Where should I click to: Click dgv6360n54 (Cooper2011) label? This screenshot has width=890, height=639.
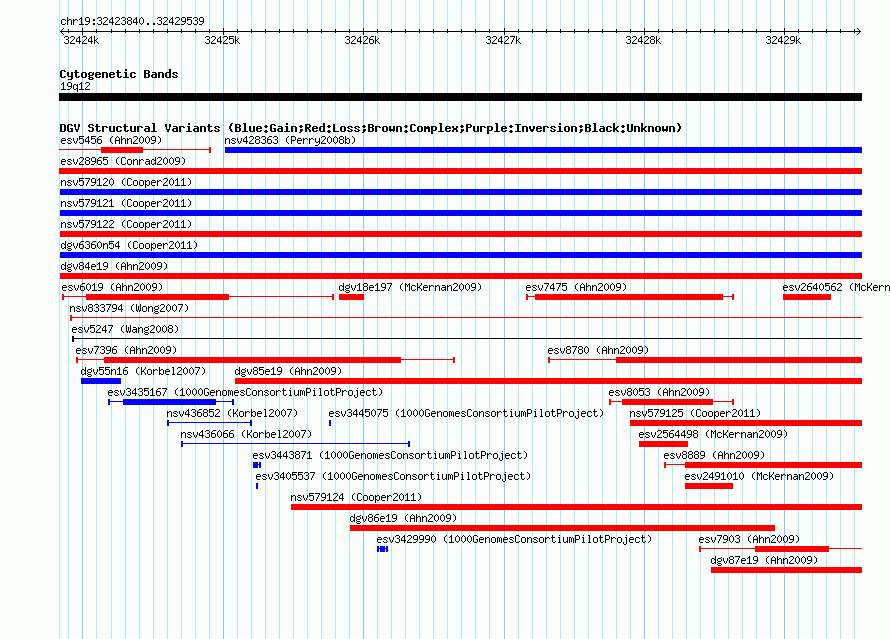point(129,245)
